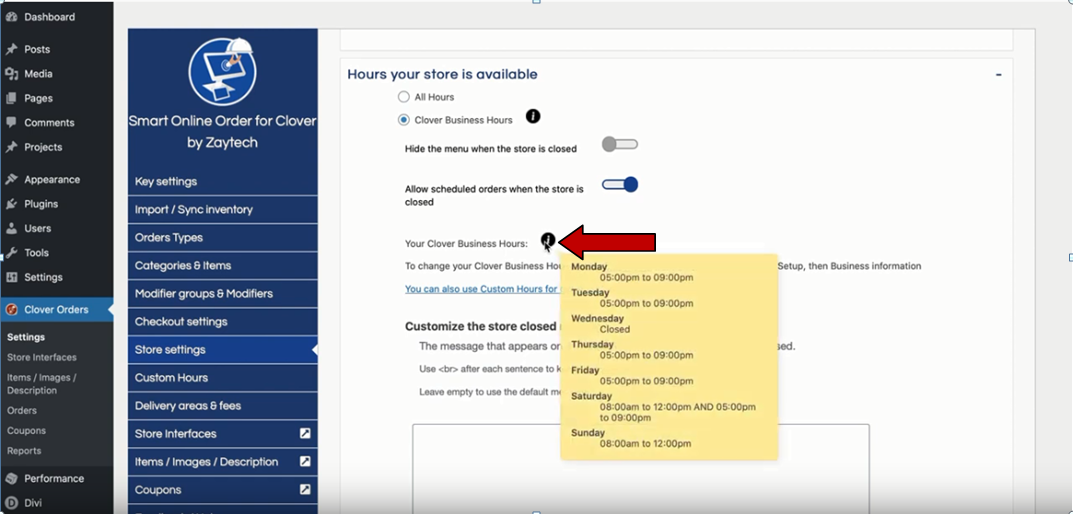Screen dimensions: 1073x514
Task: Click the Performance cube icon
Action: click(11, 478)
